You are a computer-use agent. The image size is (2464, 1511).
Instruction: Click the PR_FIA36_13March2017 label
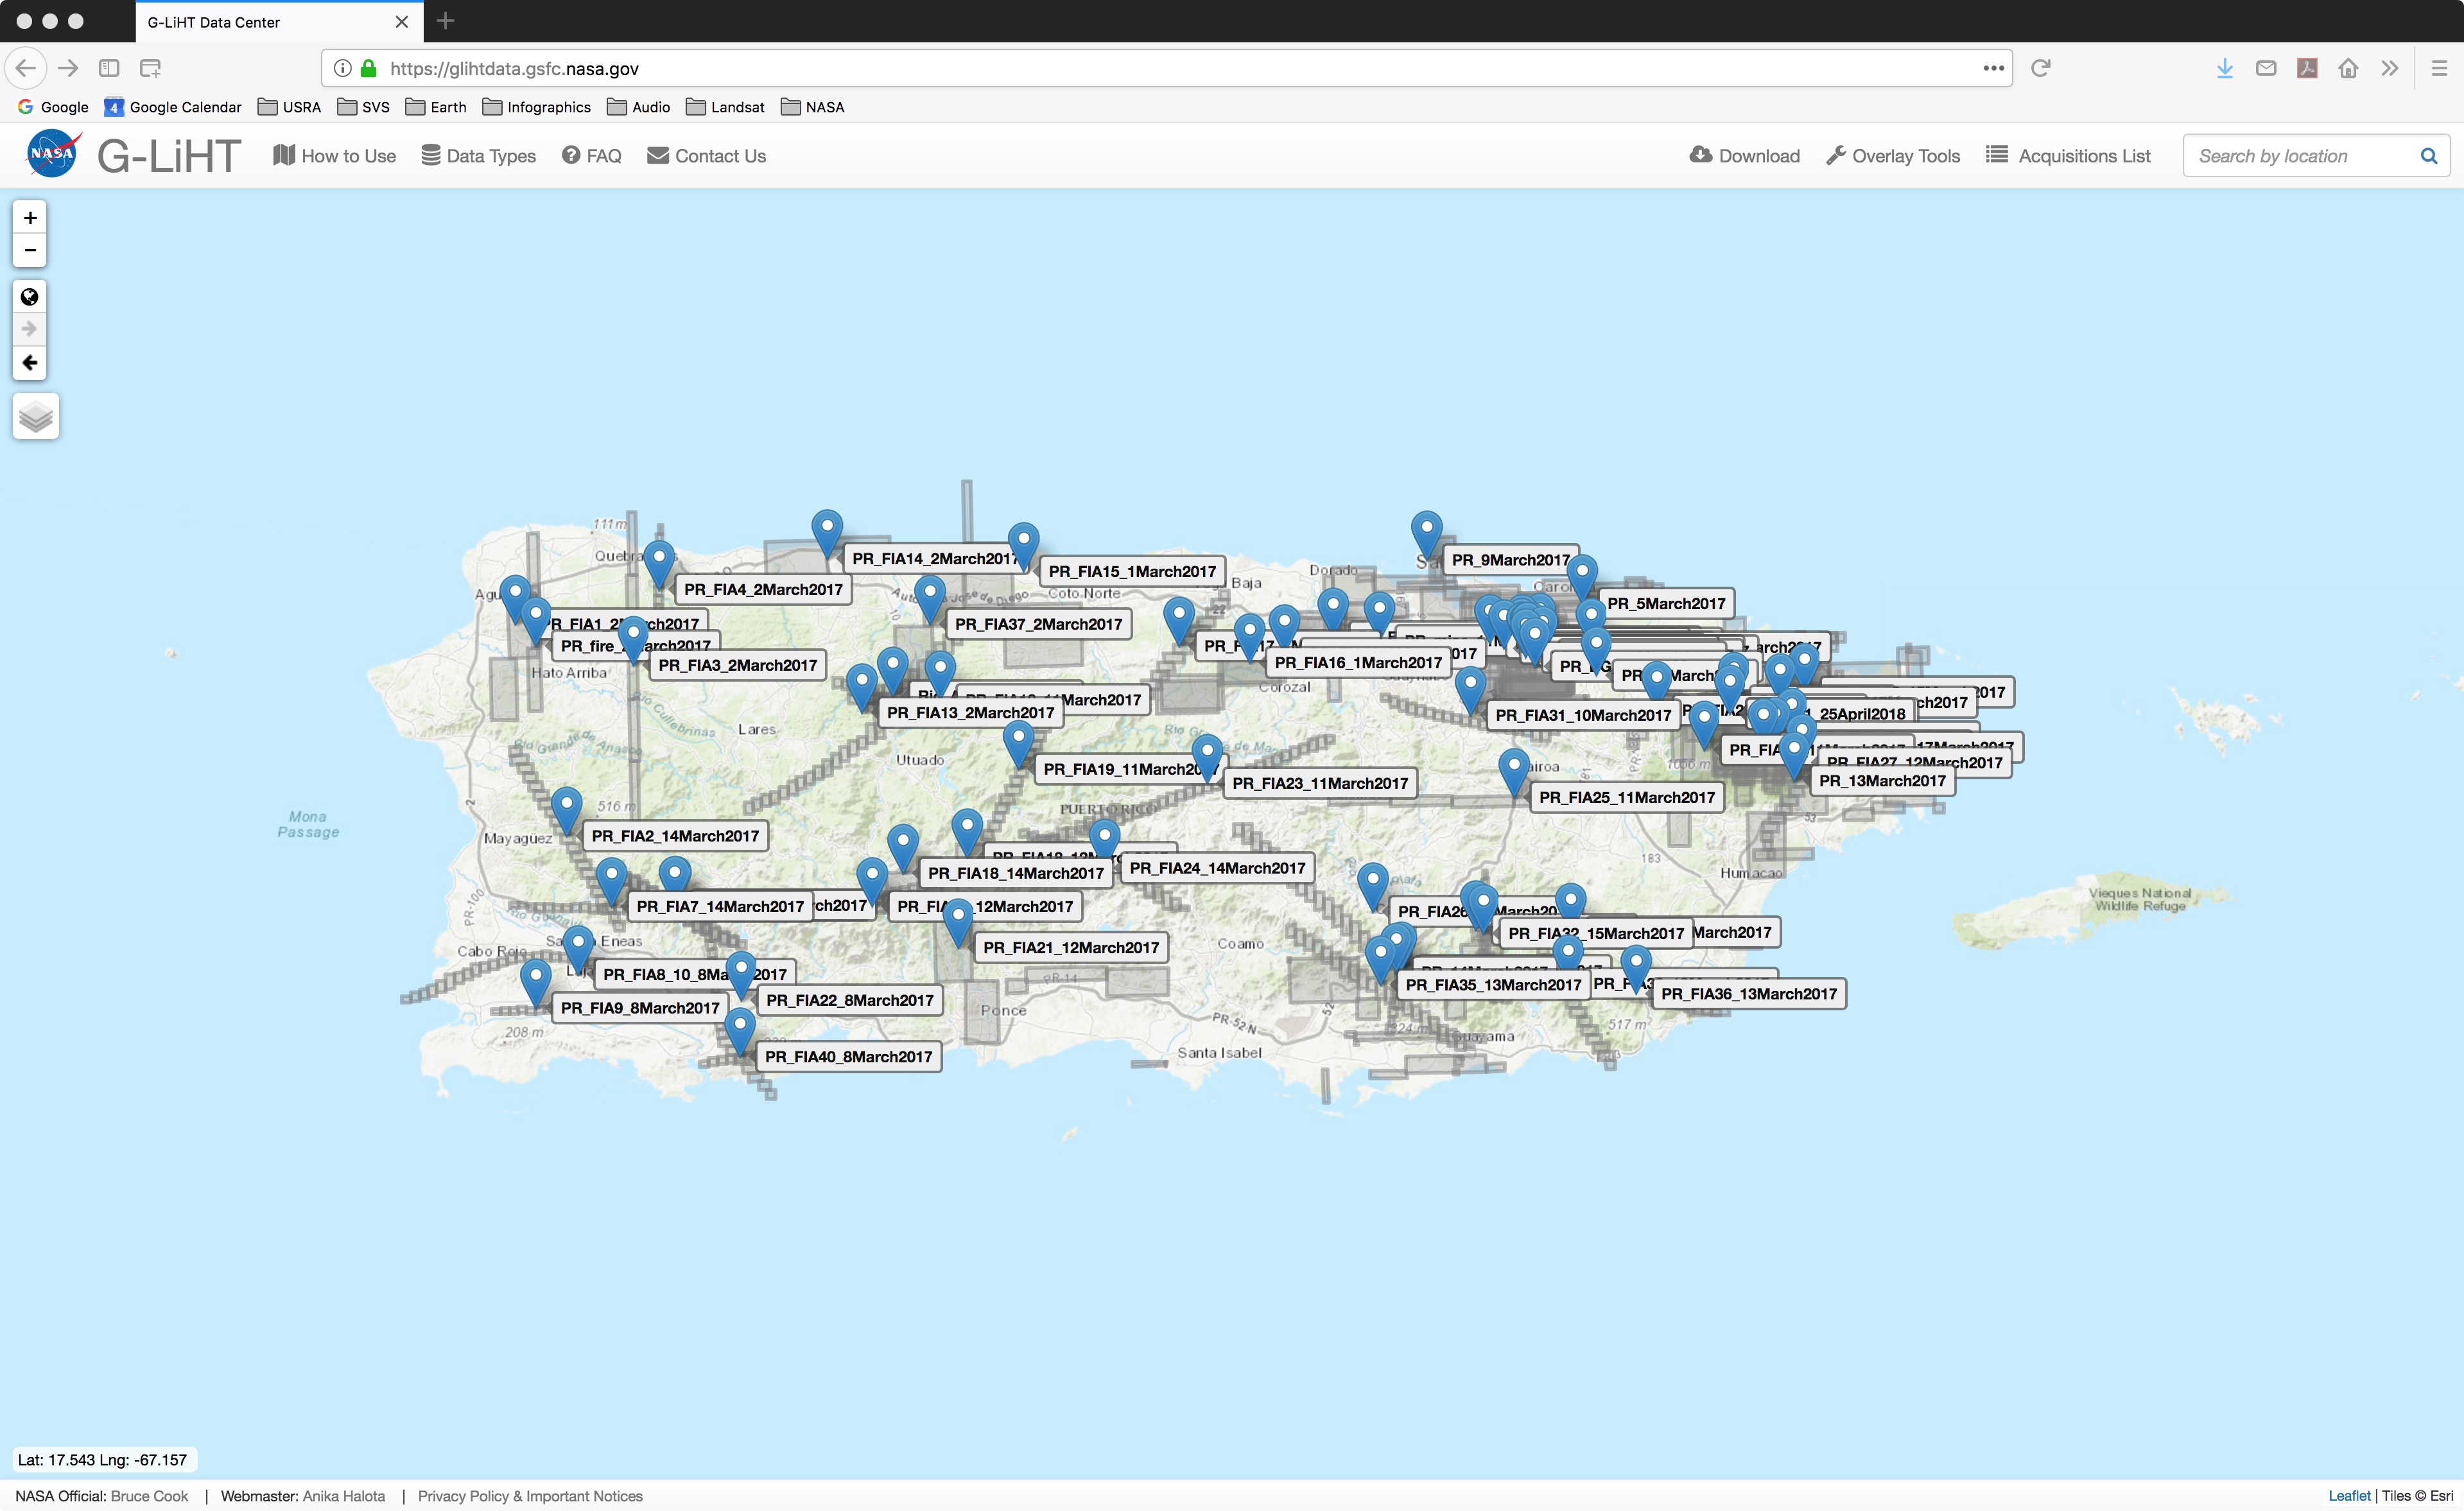[1749, 993]
